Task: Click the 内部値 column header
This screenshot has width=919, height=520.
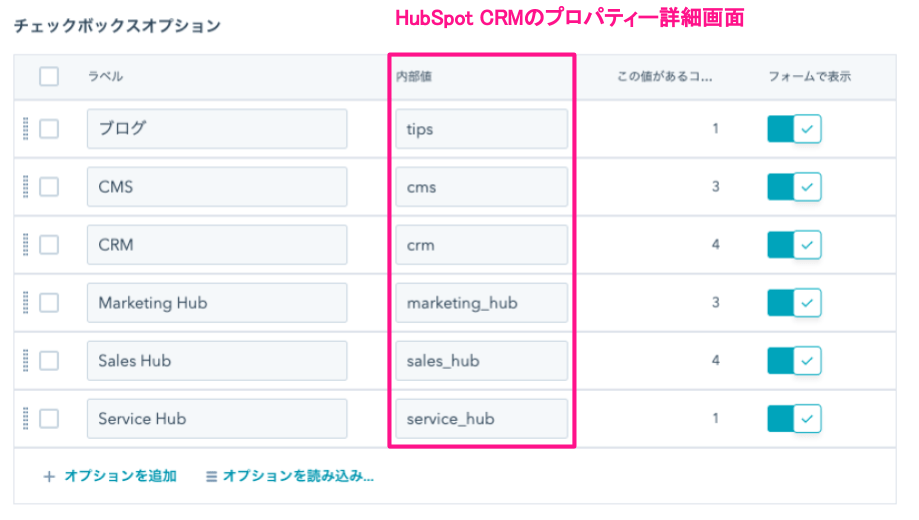Action: 413,76
